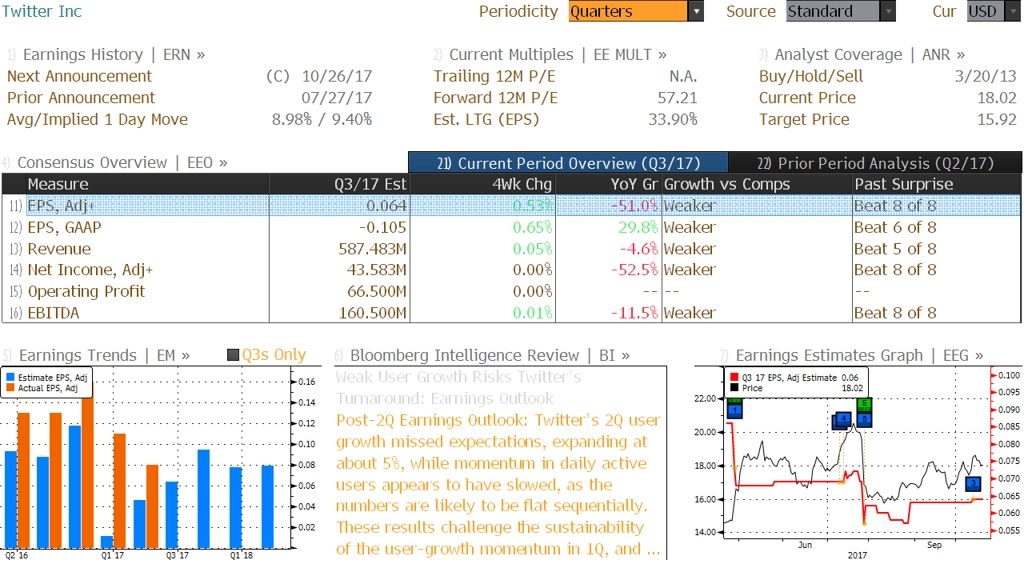The width and height of the screenshot is (1024, 564).
Task: Select the EPS, GAAP measure row
Action: [511, 227]
